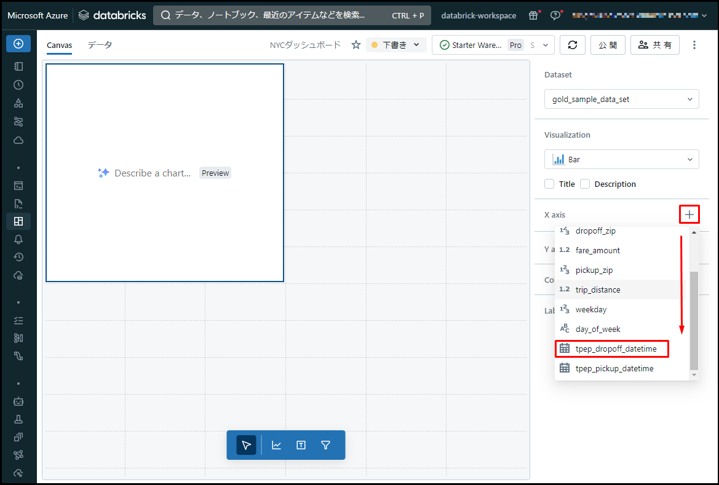Screen dimensions: 719x485
Task: Choose trip_distance in the field list
Action: coord(597,290)
